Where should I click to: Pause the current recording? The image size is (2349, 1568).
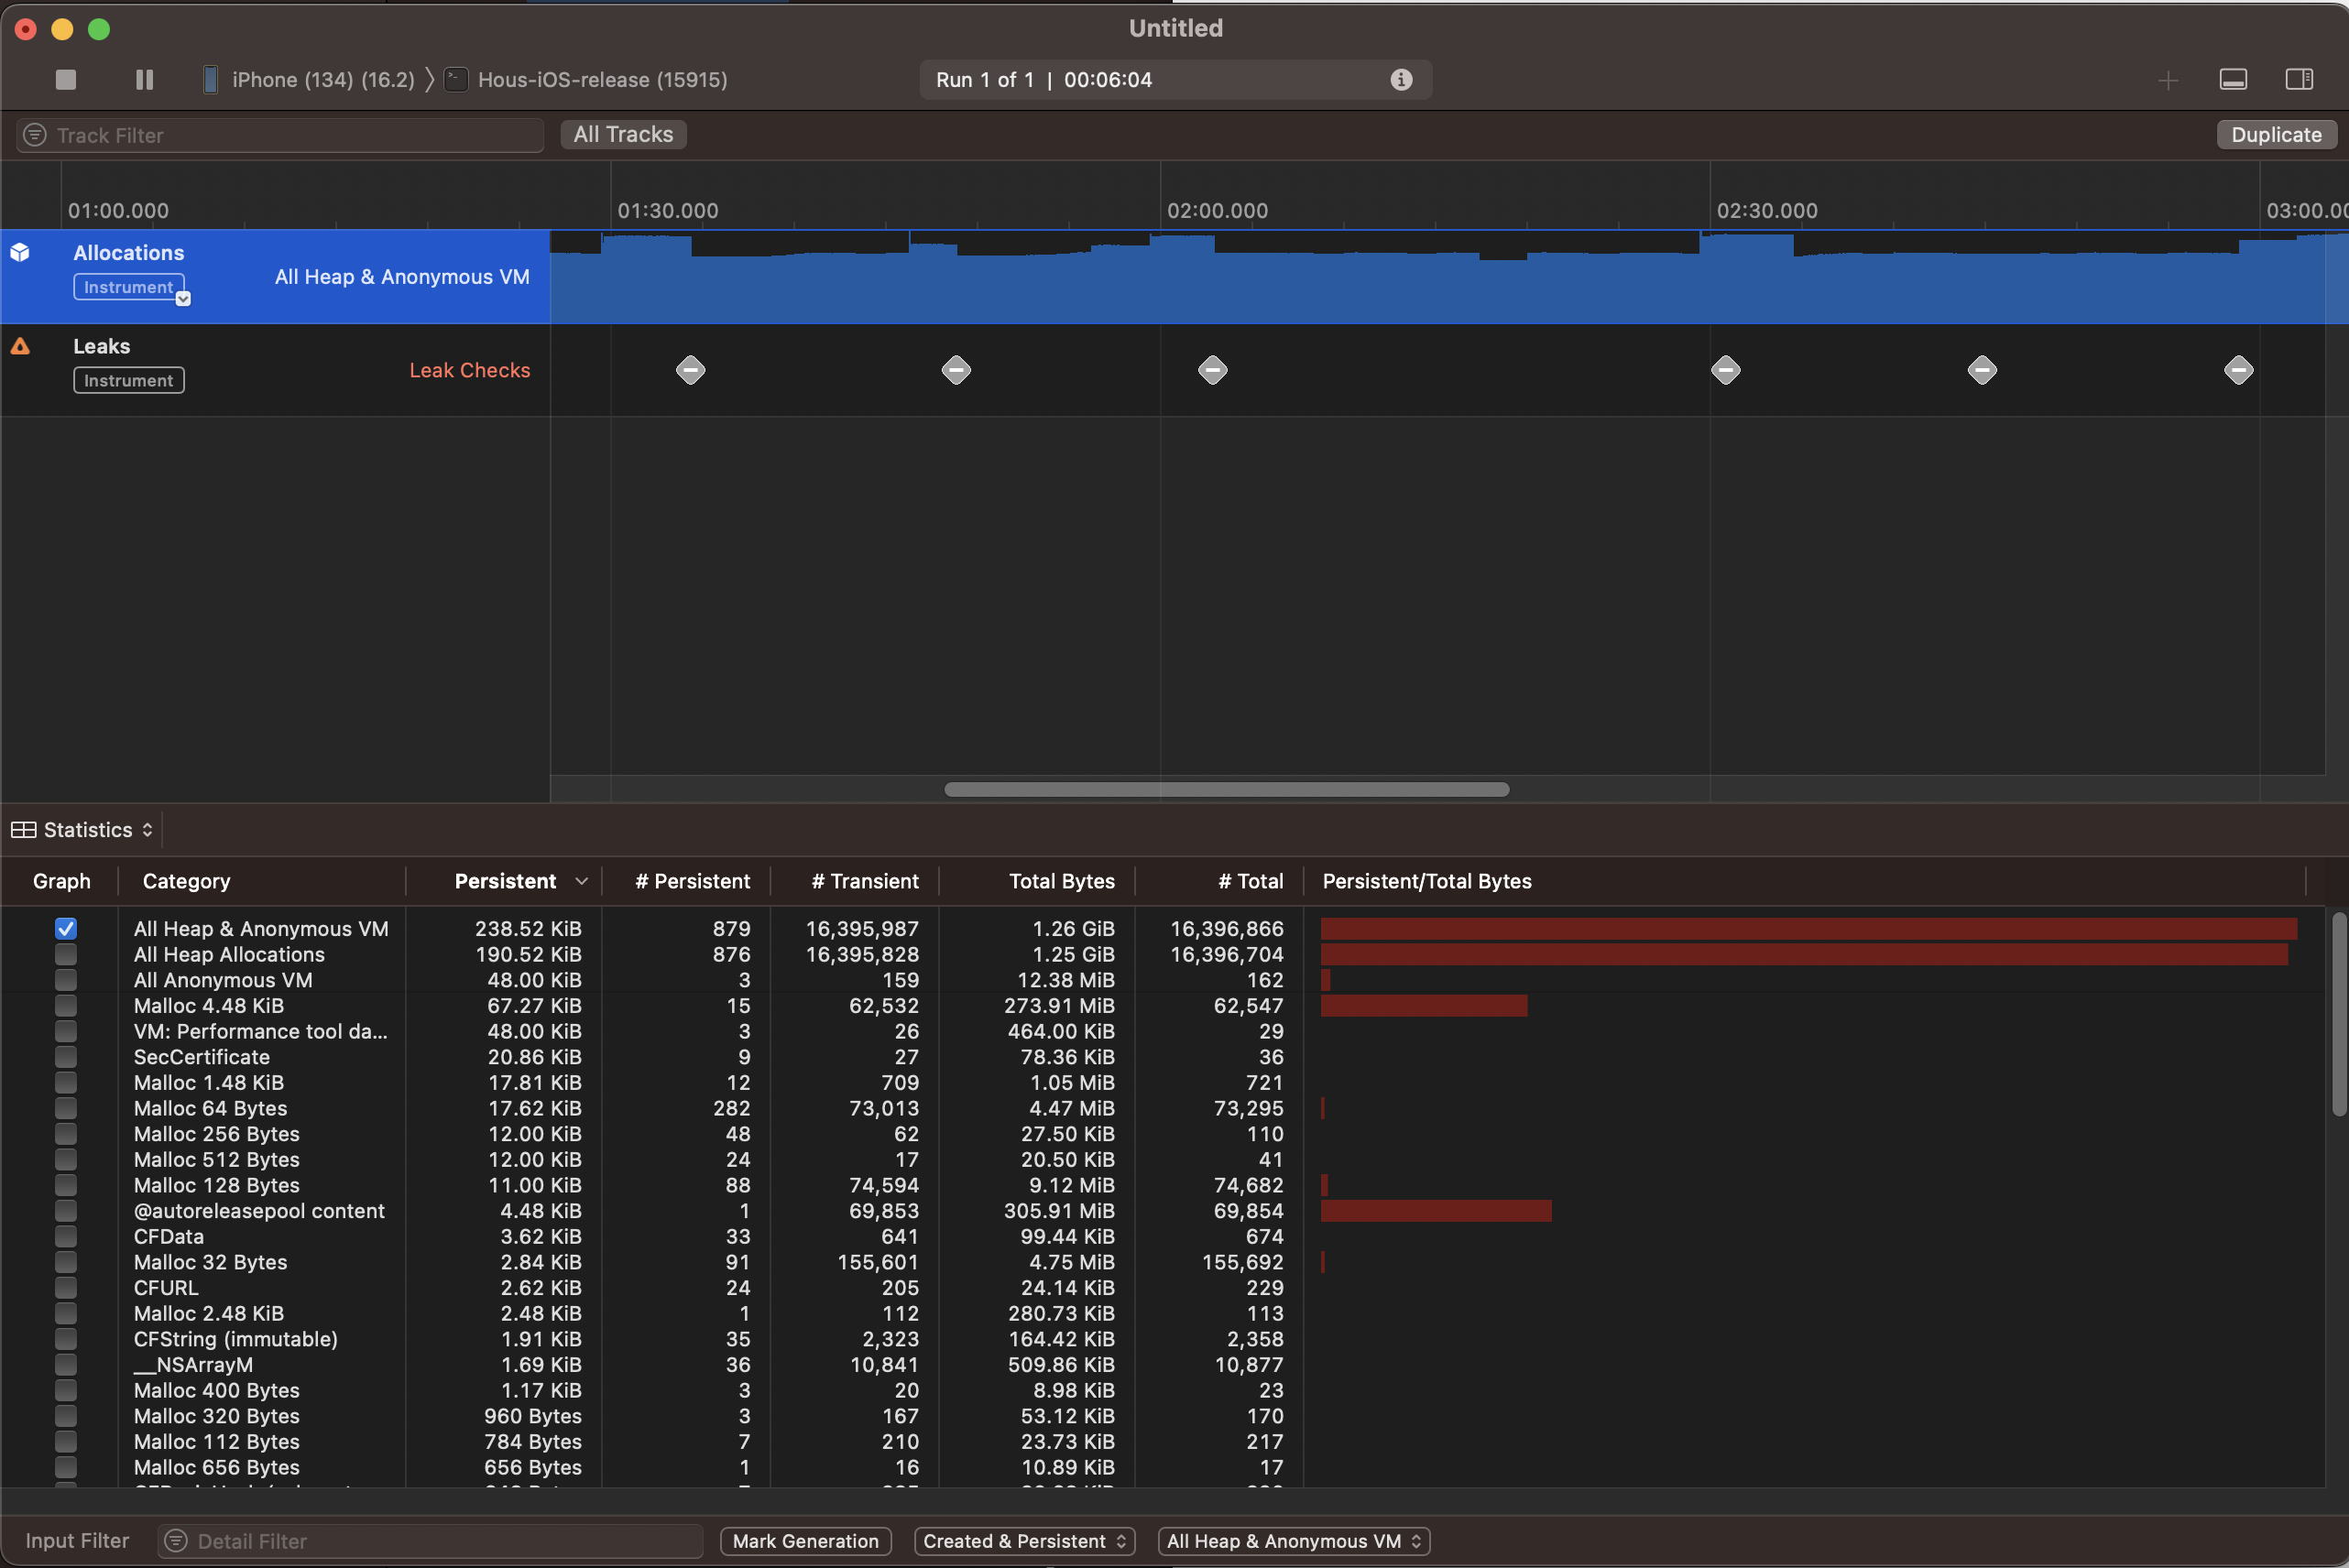(144, 79)
